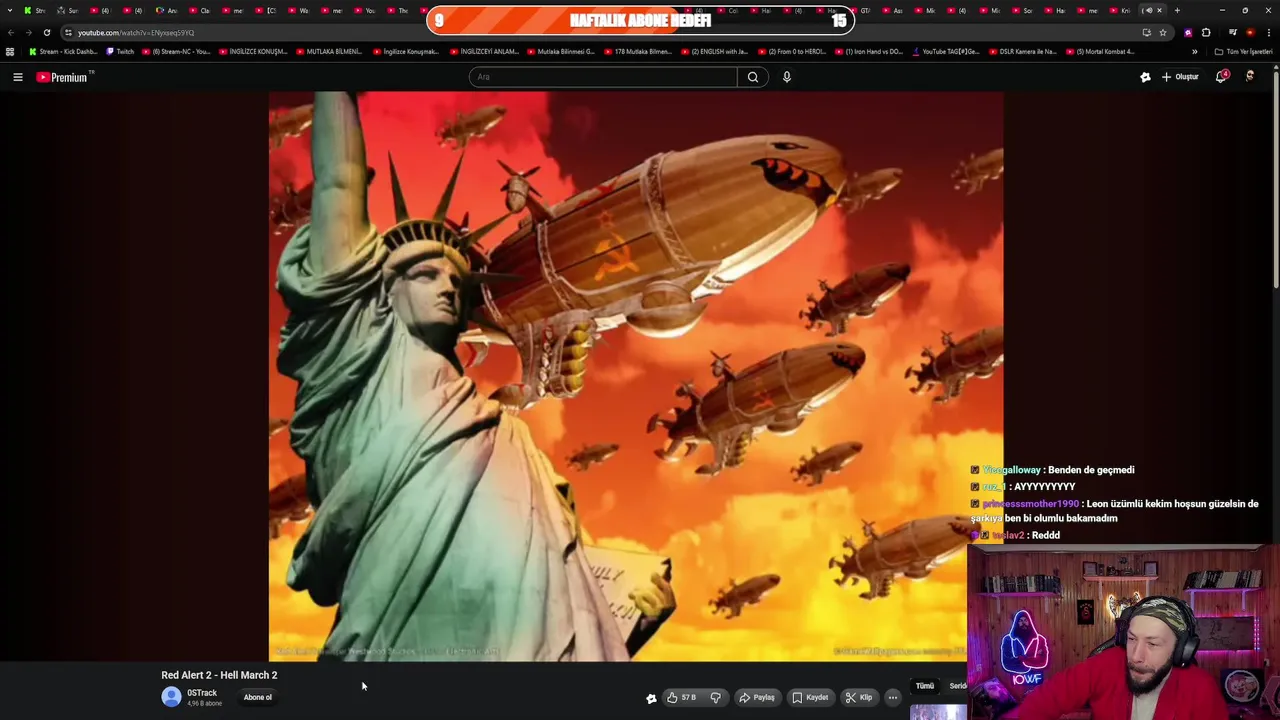Open the Twitch bookmark
This screenshot has height=720, width=1280.
coord(120,51)
